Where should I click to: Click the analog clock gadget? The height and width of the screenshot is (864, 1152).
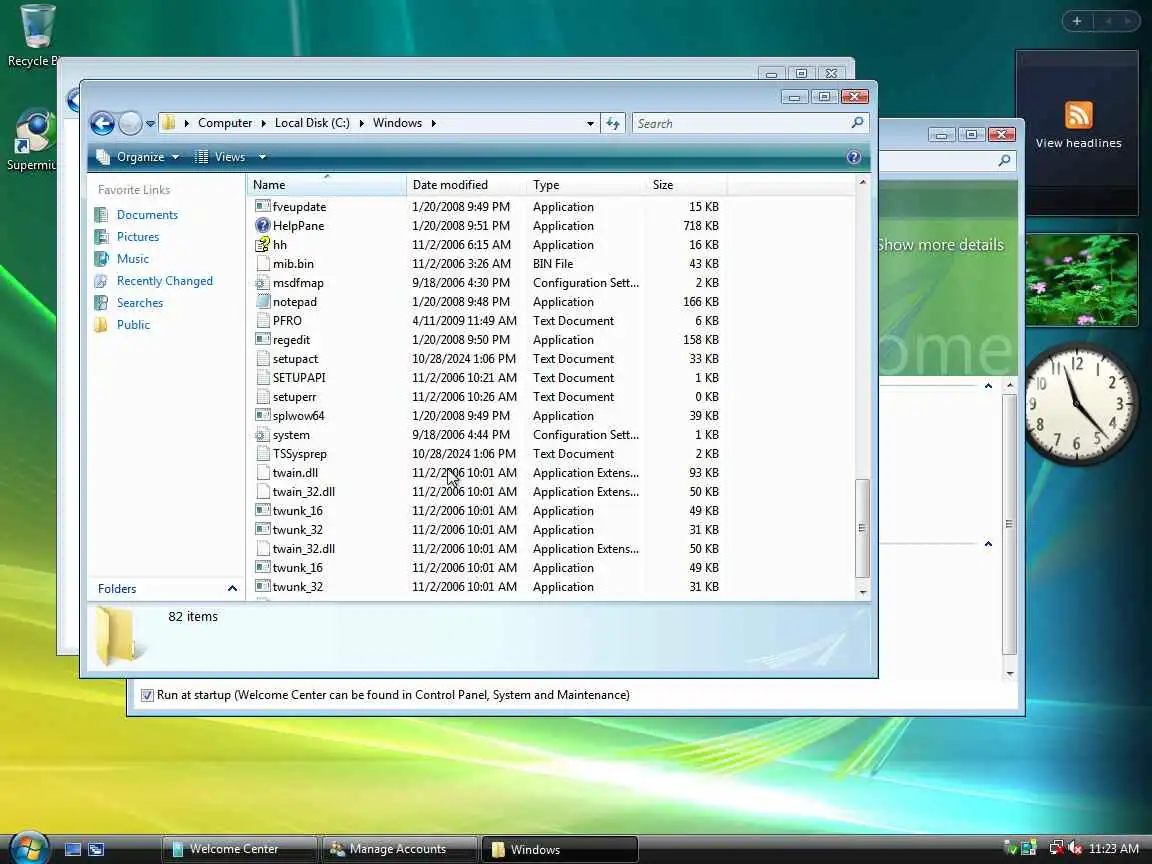(x=1080, y=403)
